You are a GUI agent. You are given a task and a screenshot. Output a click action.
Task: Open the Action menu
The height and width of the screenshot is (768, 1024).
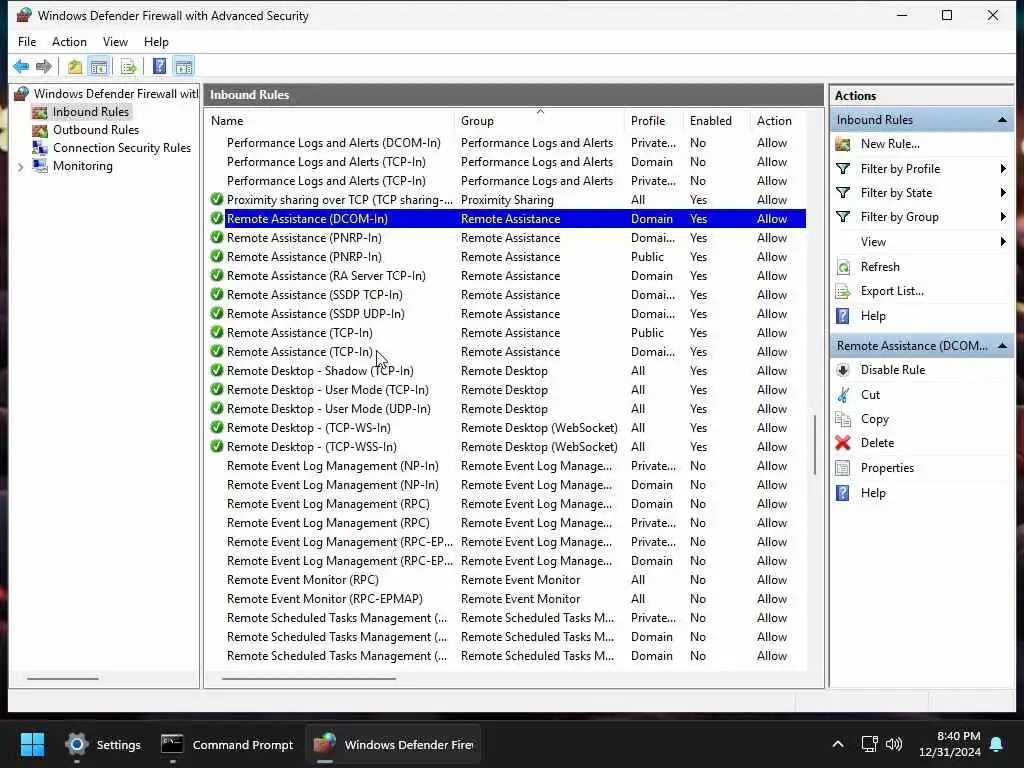pos(69,42)
